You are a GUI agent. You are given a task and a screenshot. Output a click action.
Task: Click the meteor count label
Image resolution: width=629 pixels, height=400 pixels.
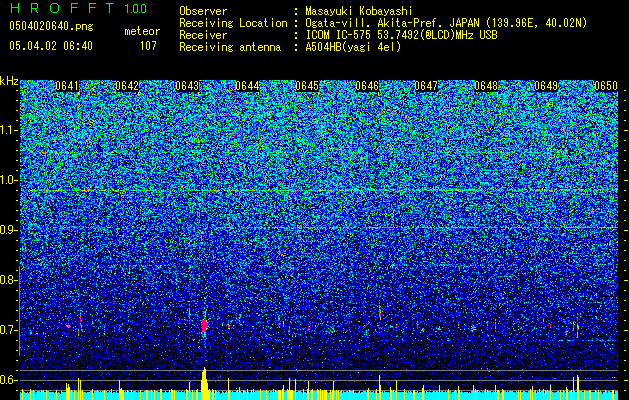(142, 31)
